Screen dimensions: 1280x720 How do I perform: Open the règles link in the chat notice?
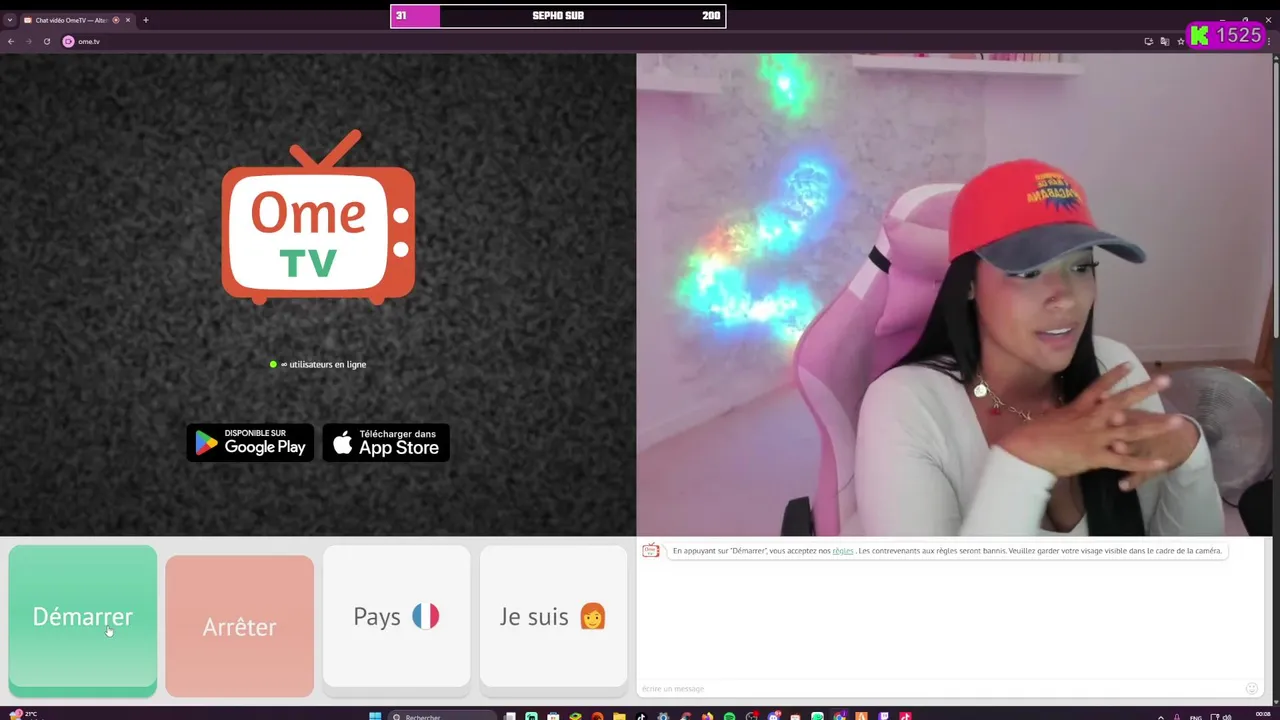pos(843,551)
